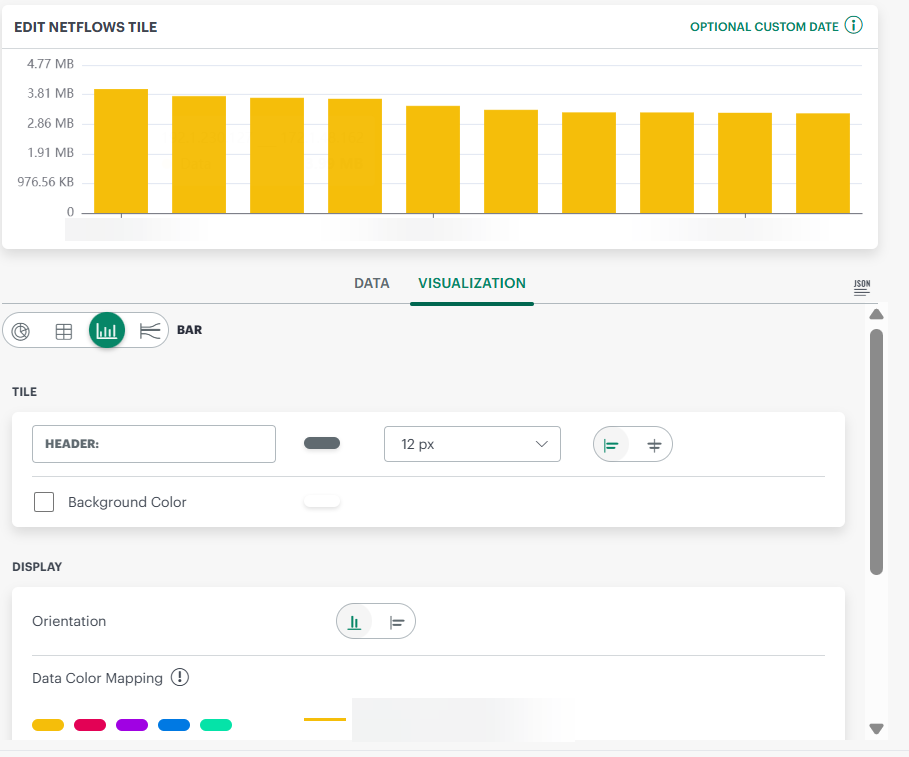Select the bar chart visualization icon
909x757 pixels.
point(107,330)
